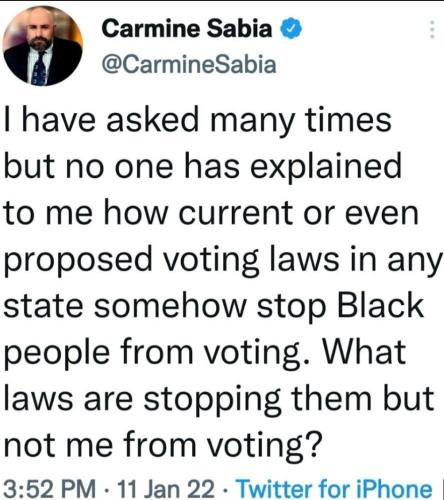Click the word 'explained' in the tweet
The image size is (444, 500).
[x=326, y=167]
